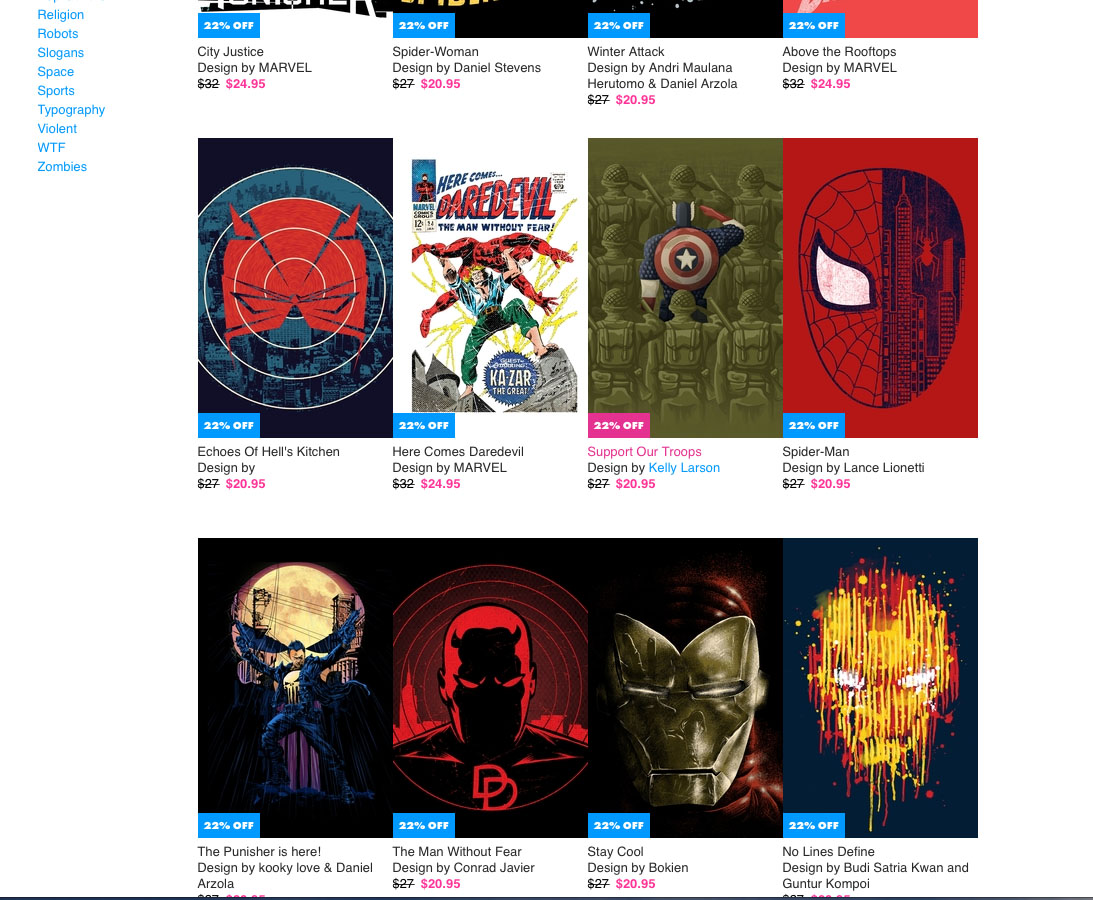Open the Stay Cool Iron Man helmet image
The height and width of the screenshot is (900, 1093).
tap(685, 687)
